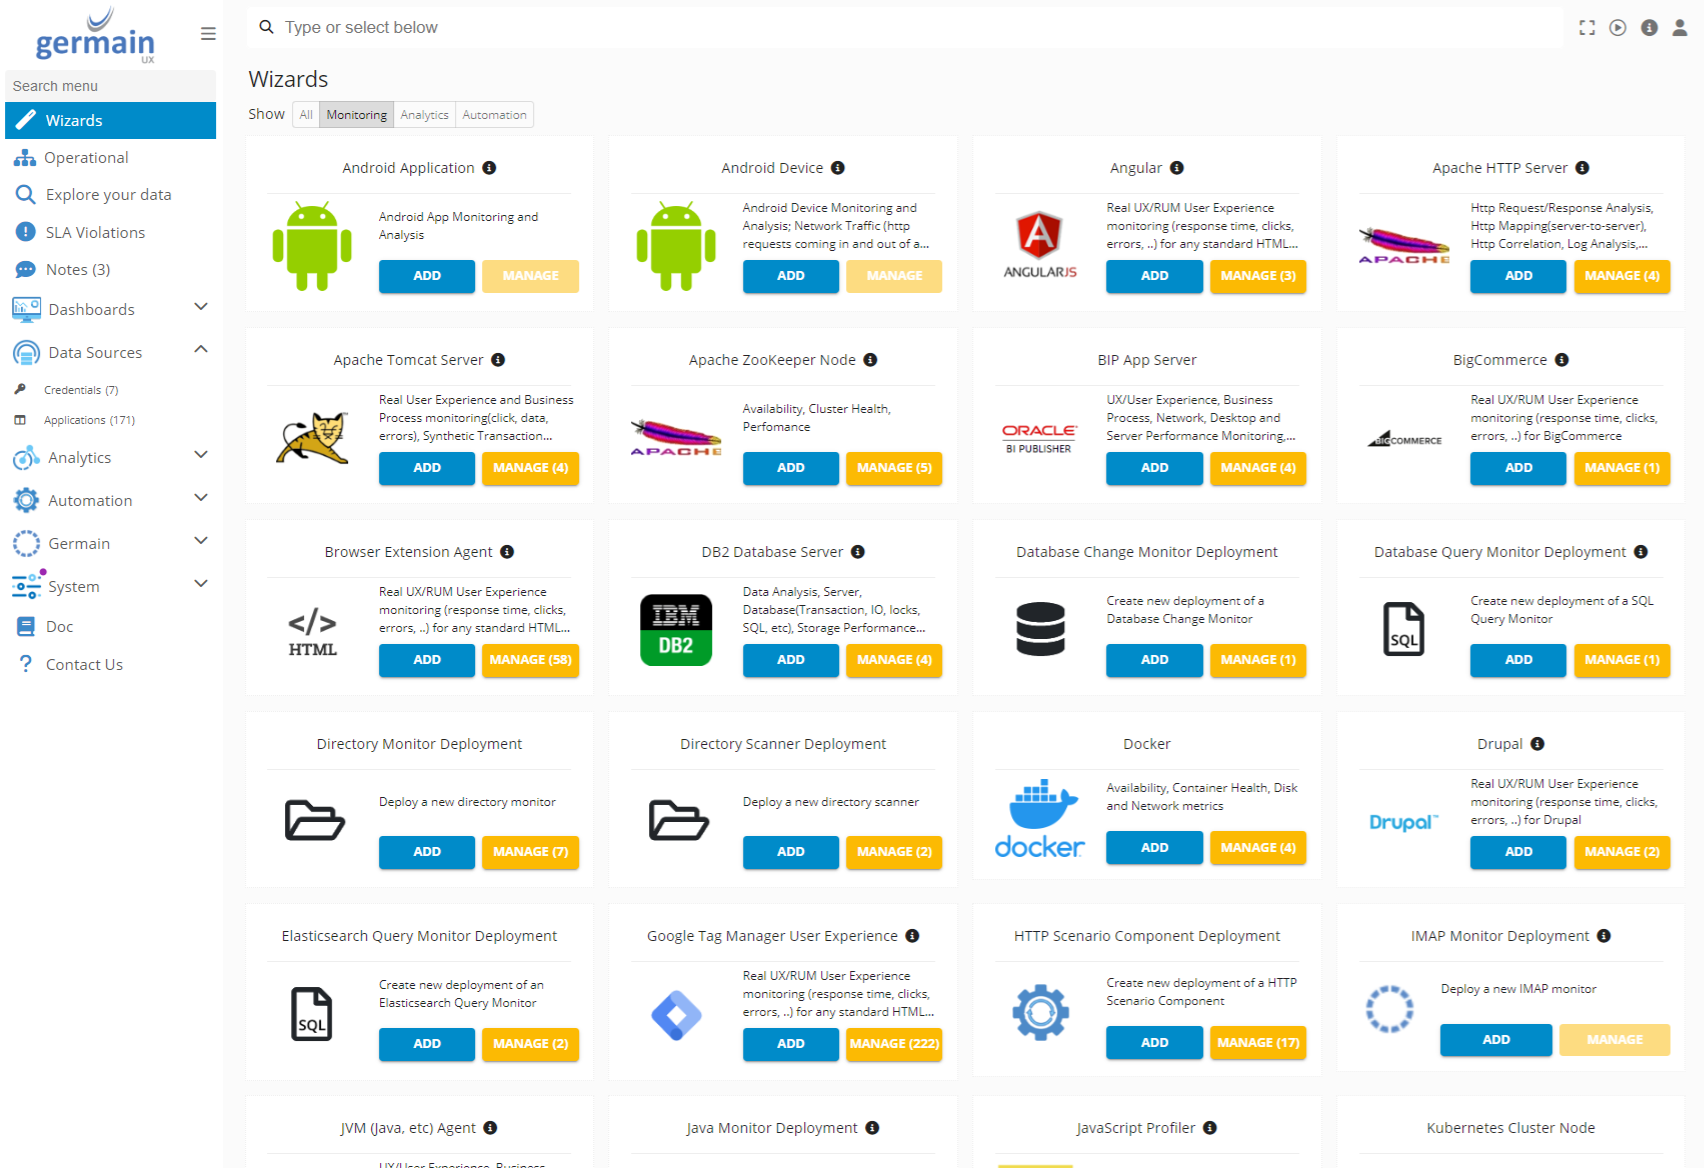
Task: Open Explore your data menu item
Action: coord(108,195)
